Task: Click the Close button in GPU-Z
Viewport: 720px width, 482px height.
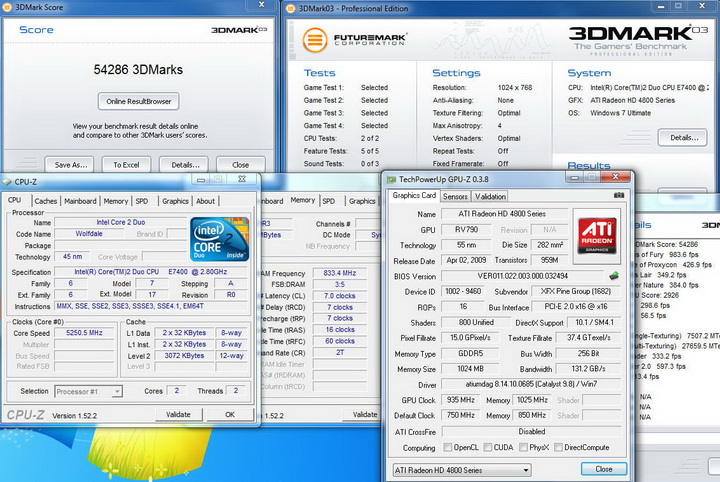Action: tap(604, 469)
